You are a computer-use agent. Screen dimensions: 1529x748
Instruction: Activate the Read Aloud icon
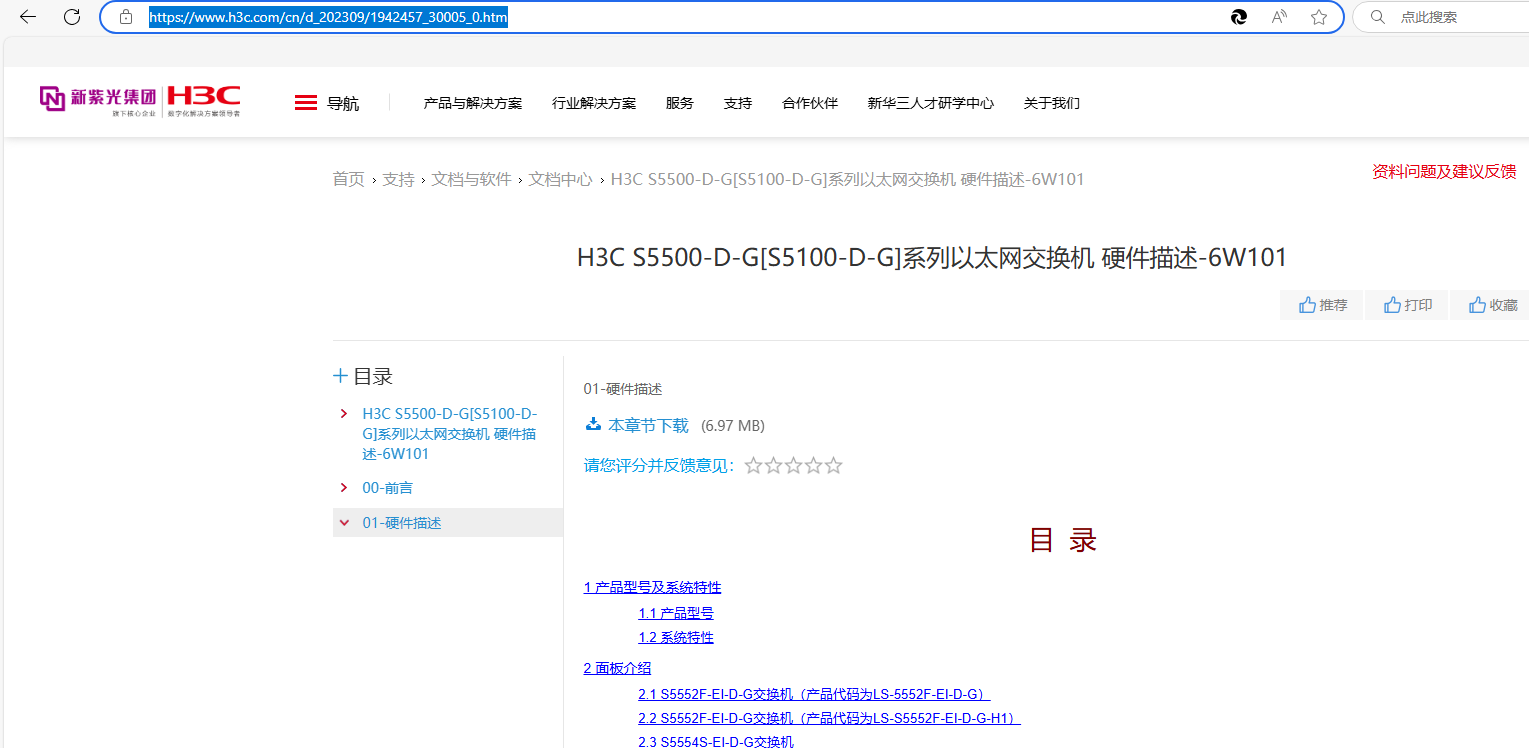tap(1279, 17)
